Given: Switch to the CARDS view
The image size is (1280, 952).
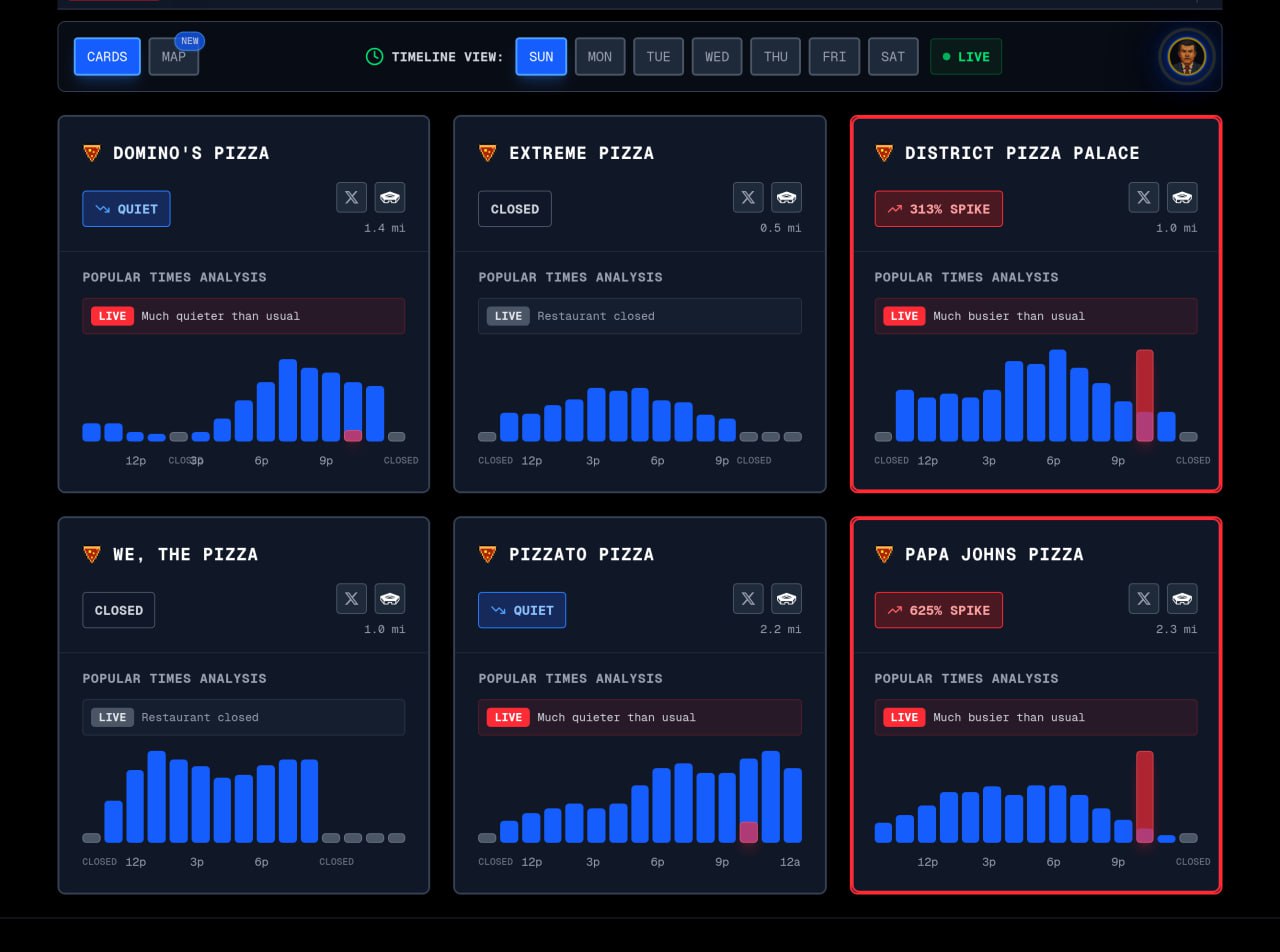Looking at the screenshot, I should 107,57.
